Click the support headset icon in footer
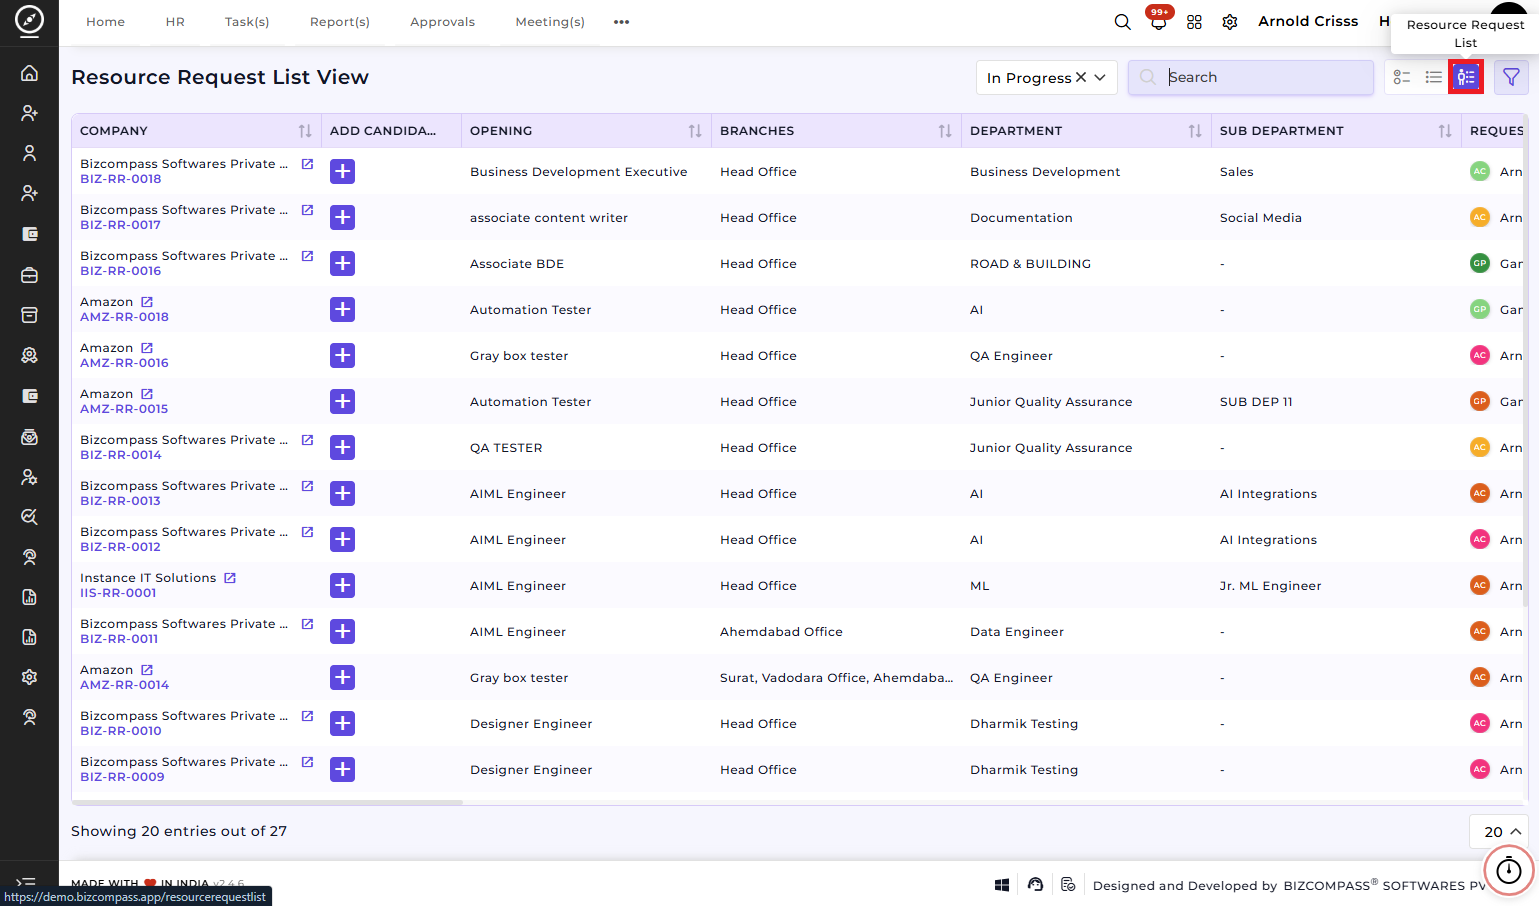Viewport: 1539px width, 906px height. (x=1035, y=885)
